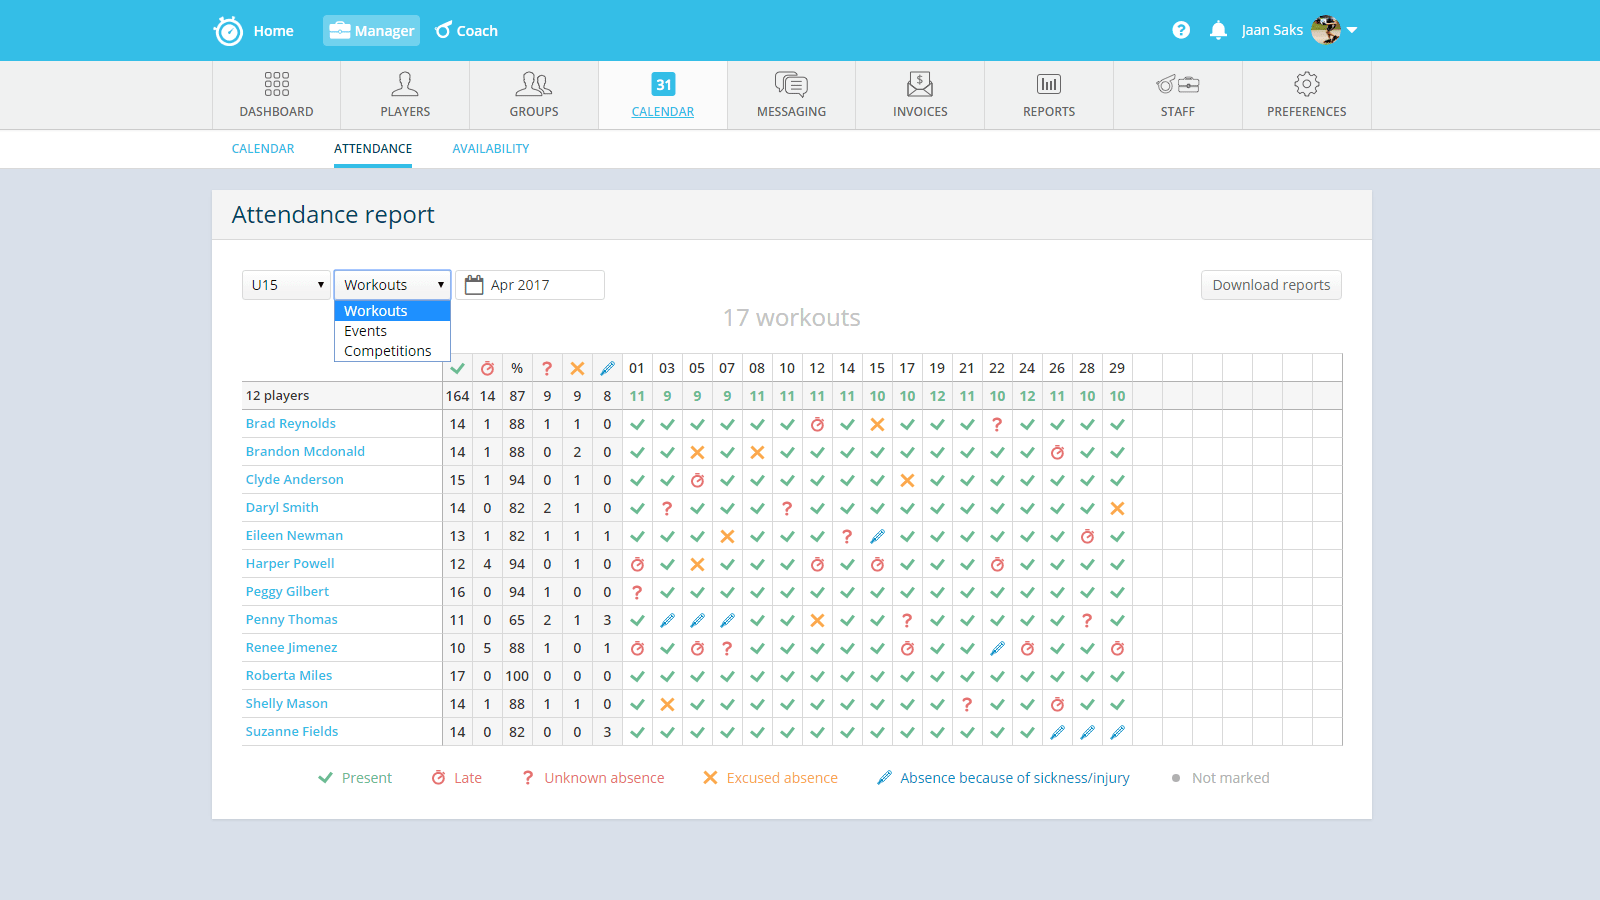The image size is (1600, 900).
Task: Toggle Roberta Miles' attendance on day 15
Action: coord(877,676)
